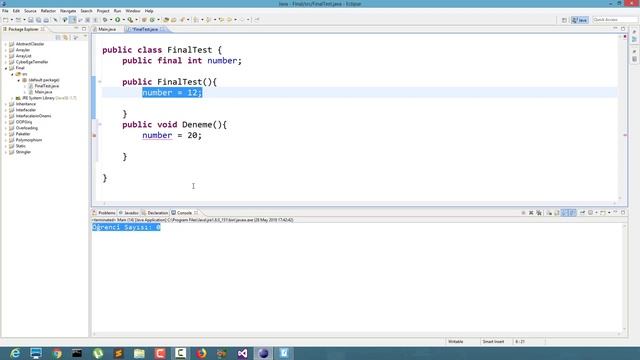Image resolution: width=640 pixels, height=360 pixels.
Task: Open the Open Perspective button
Action: click(x=564, y=20)
